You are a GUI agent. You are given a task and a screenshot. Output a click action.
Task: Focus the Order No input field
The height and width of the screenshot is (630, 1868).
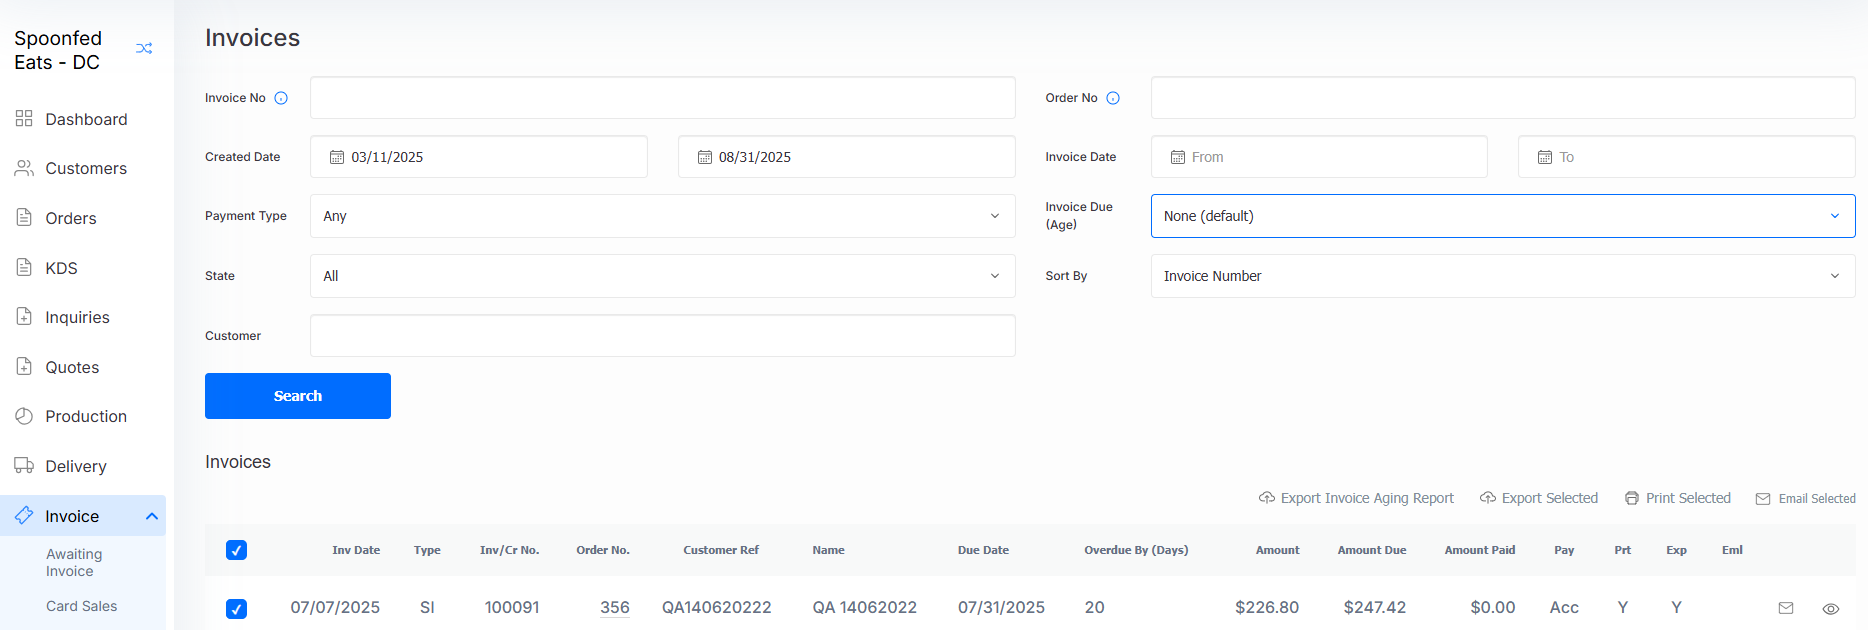click(x=1503, y=98)
